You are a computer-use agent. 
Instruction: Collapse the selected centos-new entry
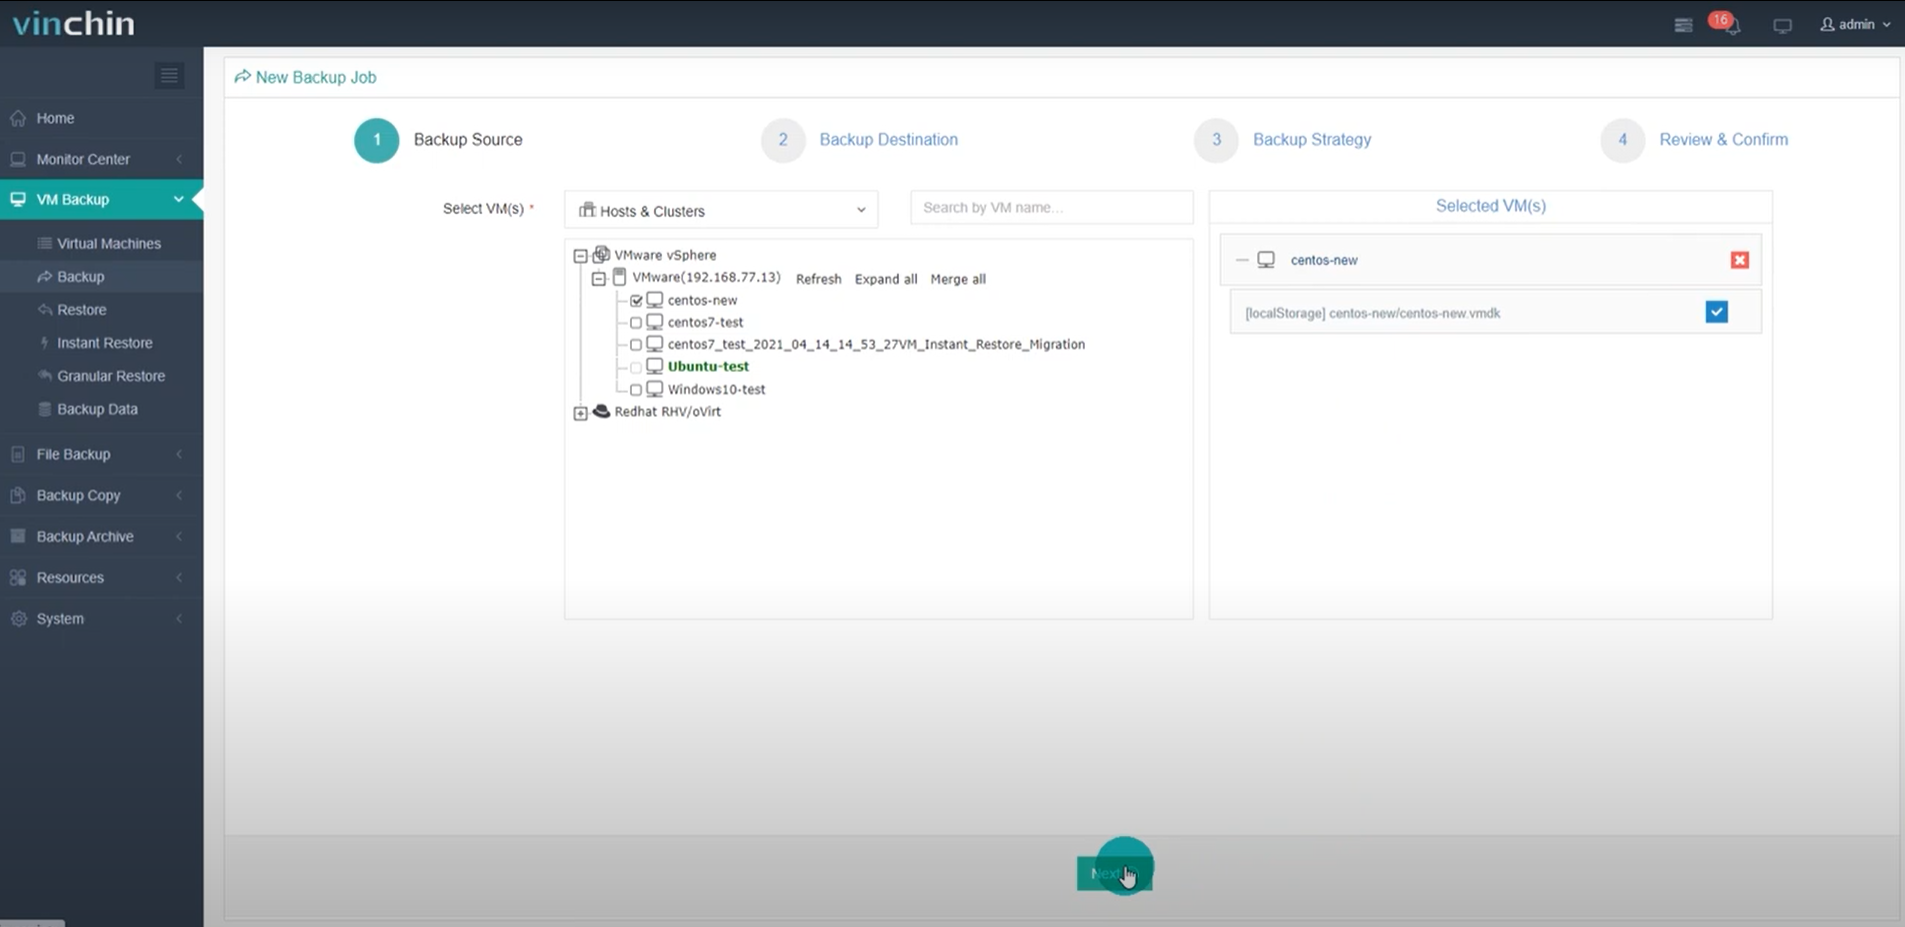[x=1242, y=260]
